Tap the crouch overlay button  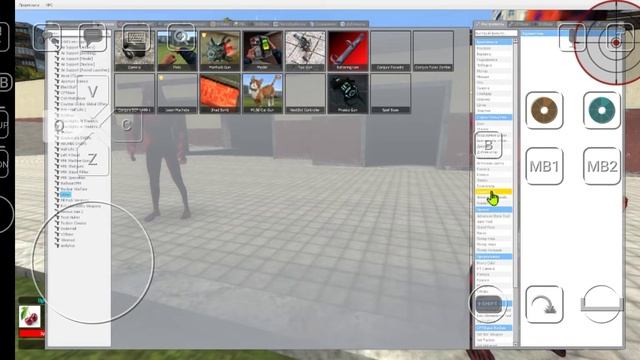(602, 304)
